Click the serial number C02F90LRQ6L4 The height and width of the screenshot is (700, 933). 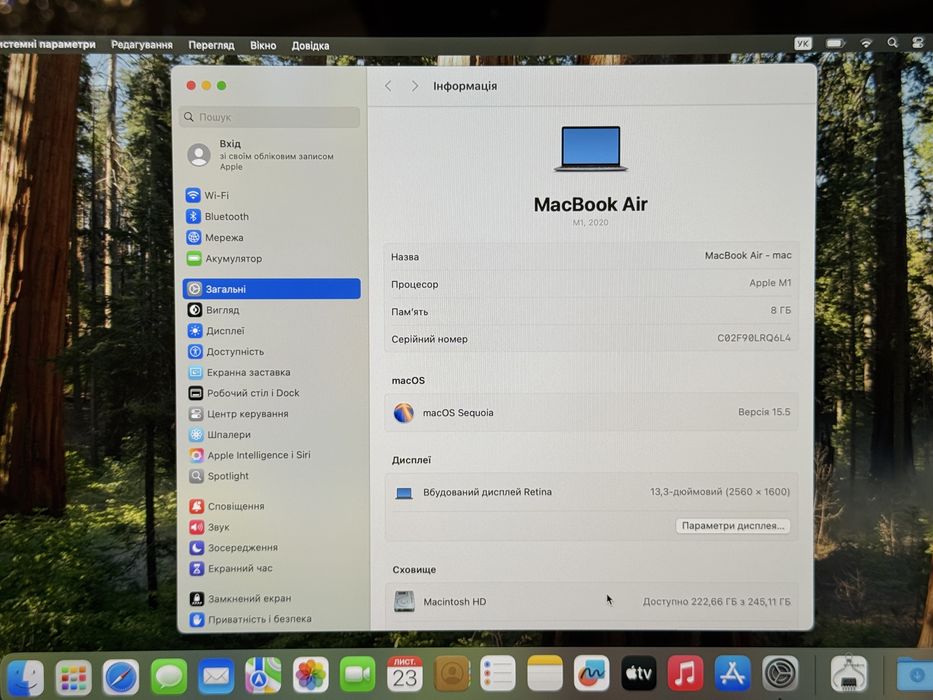[753, 338]
